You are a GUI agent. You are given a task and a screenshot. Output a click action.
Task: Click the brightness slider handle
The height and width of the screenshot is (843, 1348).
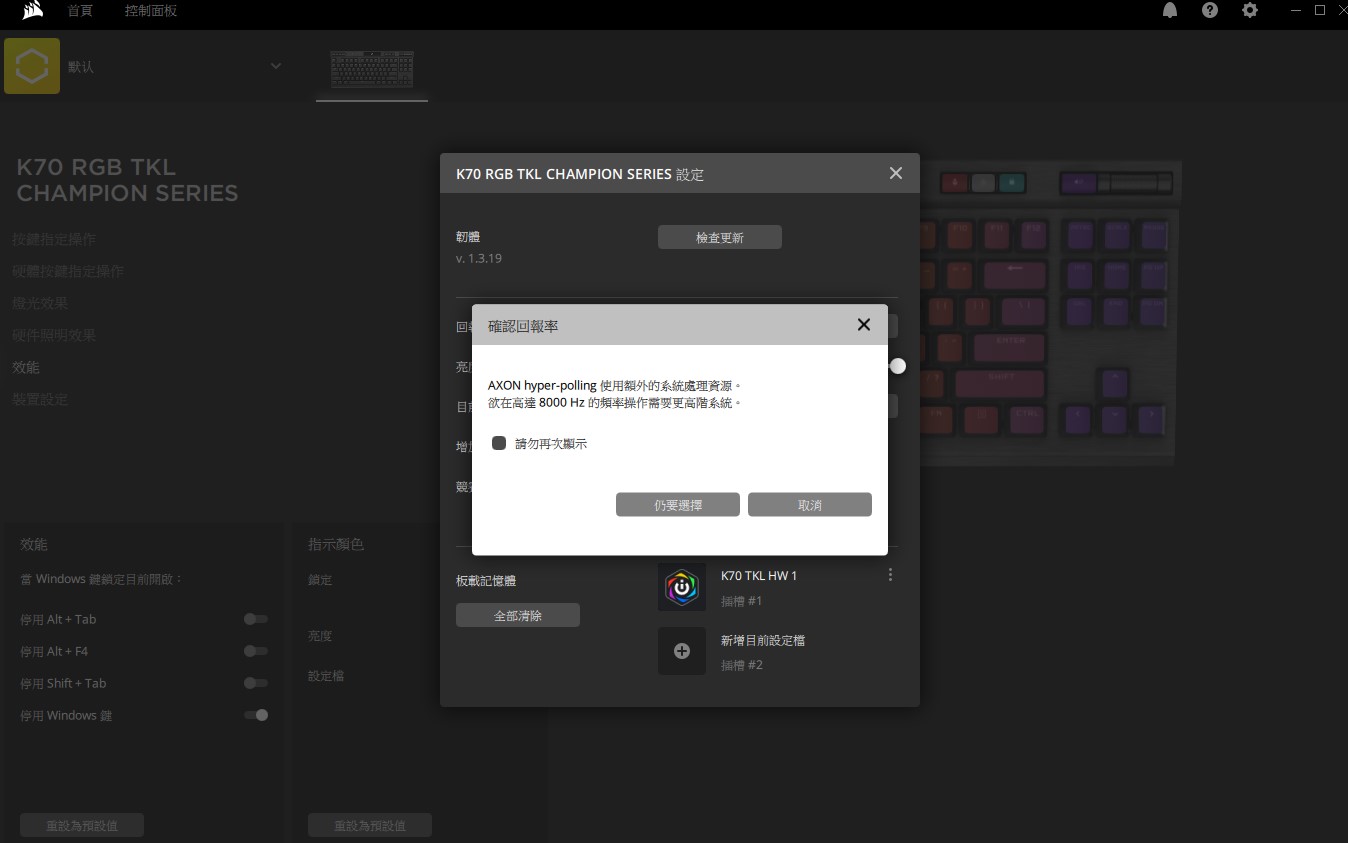tap(898, 366)
